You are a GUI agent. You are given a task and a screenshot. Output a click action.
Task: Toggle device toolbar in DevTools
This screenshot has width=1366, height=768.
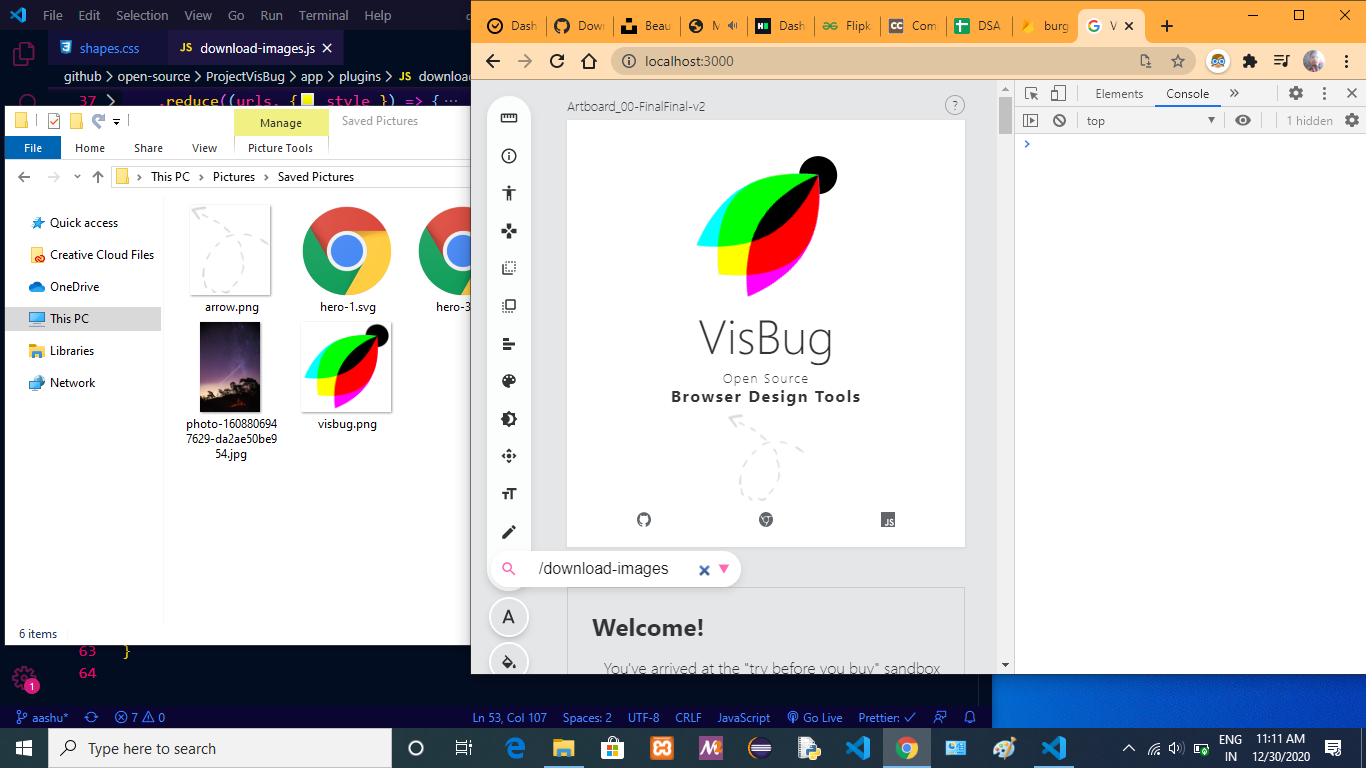click(x=1058, y=93)
